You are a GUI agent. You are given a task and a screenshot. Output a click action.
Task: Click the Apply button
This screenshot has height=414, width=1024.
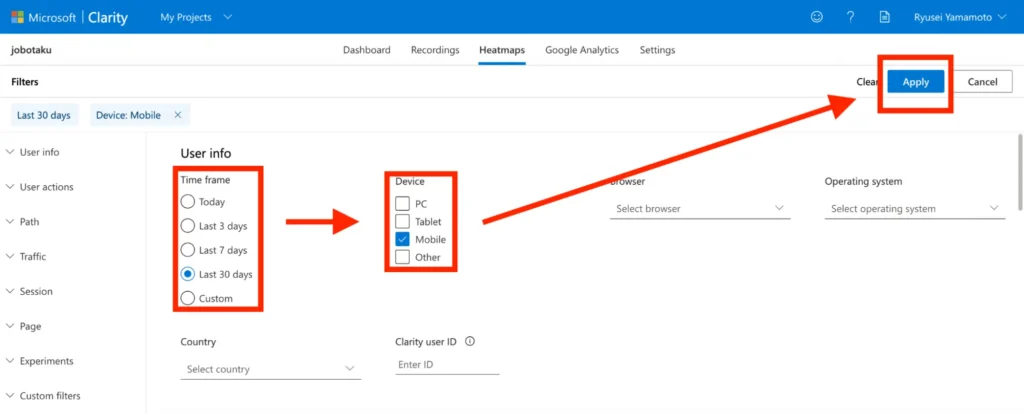click(916, 82)
